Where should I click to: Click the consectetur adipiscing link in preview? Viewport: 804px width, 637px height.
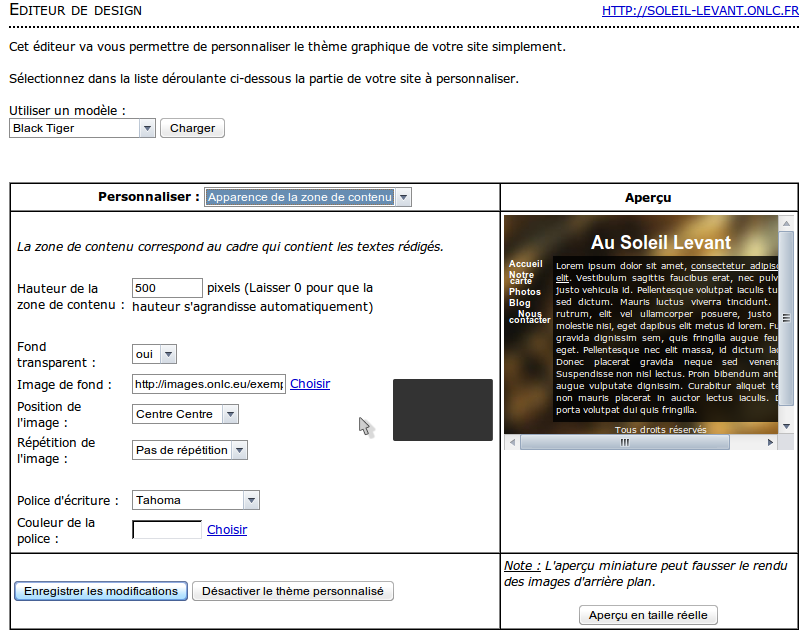click(734, 266)
